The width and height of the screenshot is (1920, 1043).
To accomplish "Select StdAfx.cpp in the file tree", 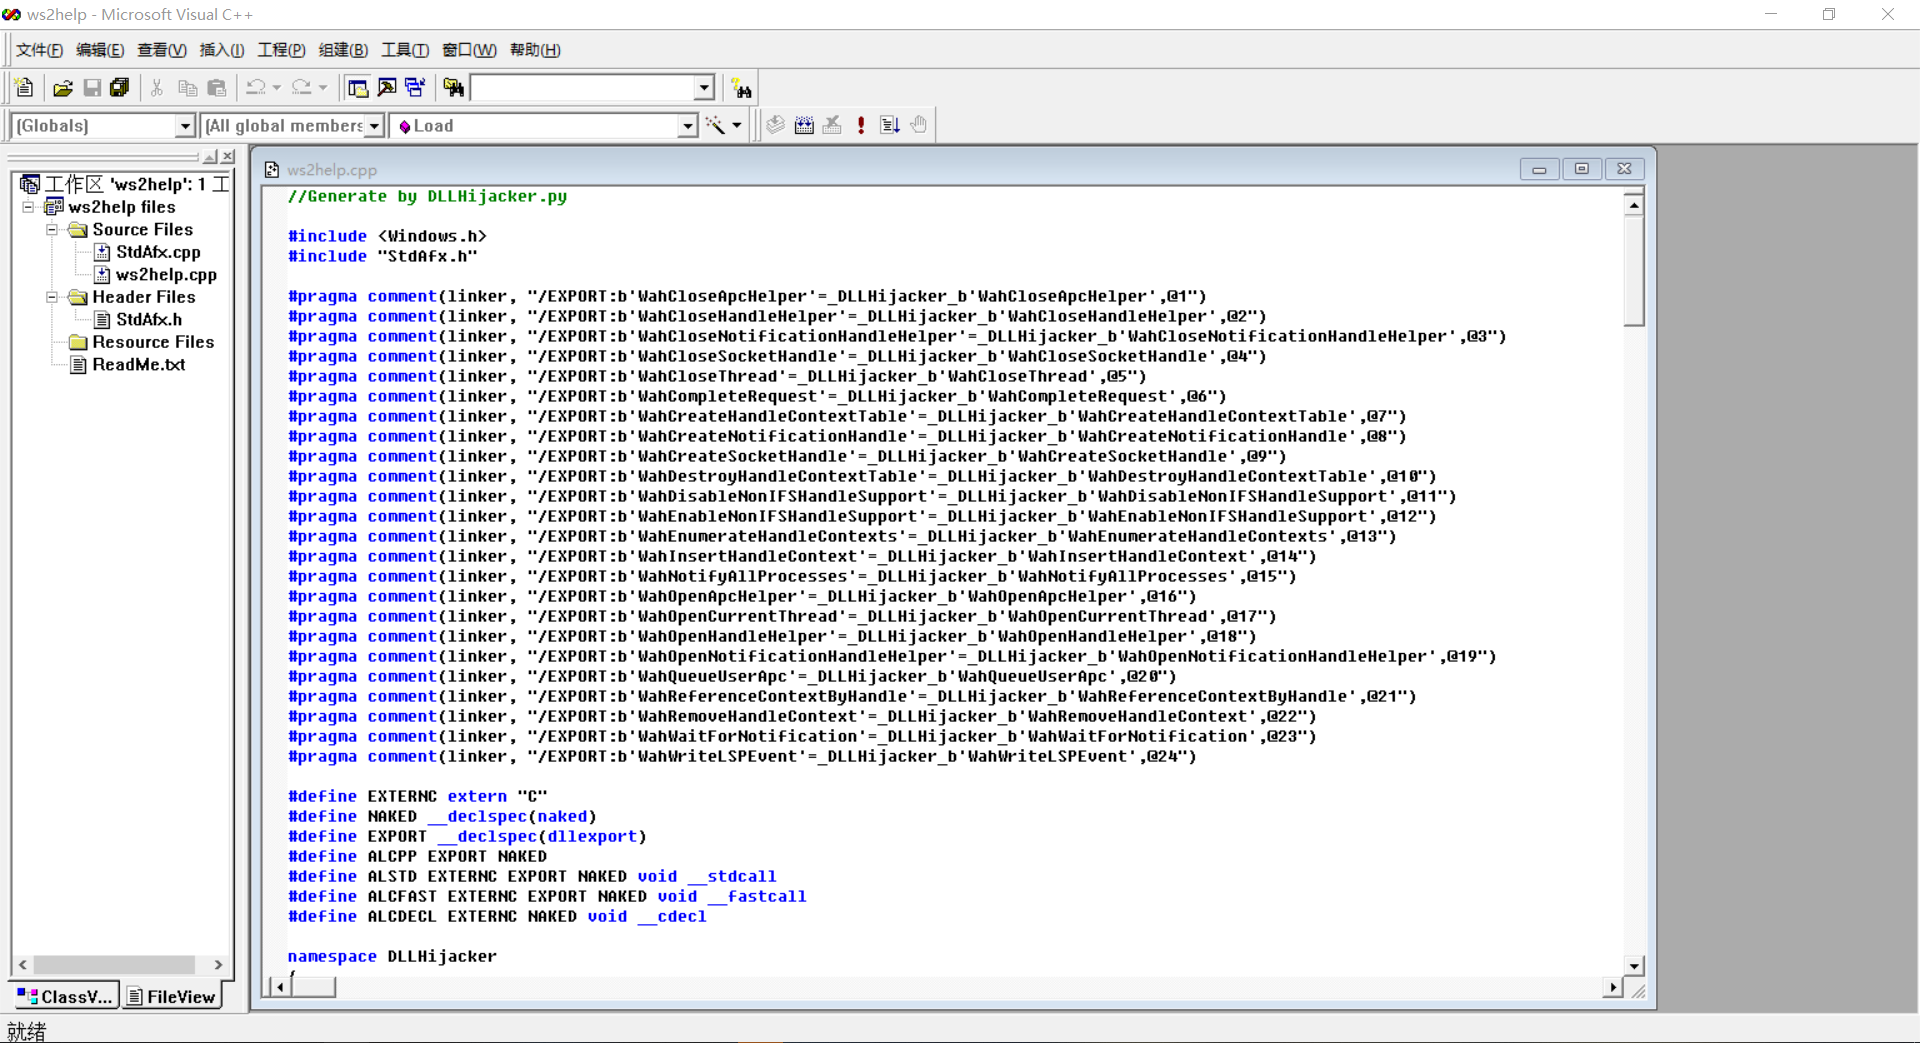I will pos(158,252).
